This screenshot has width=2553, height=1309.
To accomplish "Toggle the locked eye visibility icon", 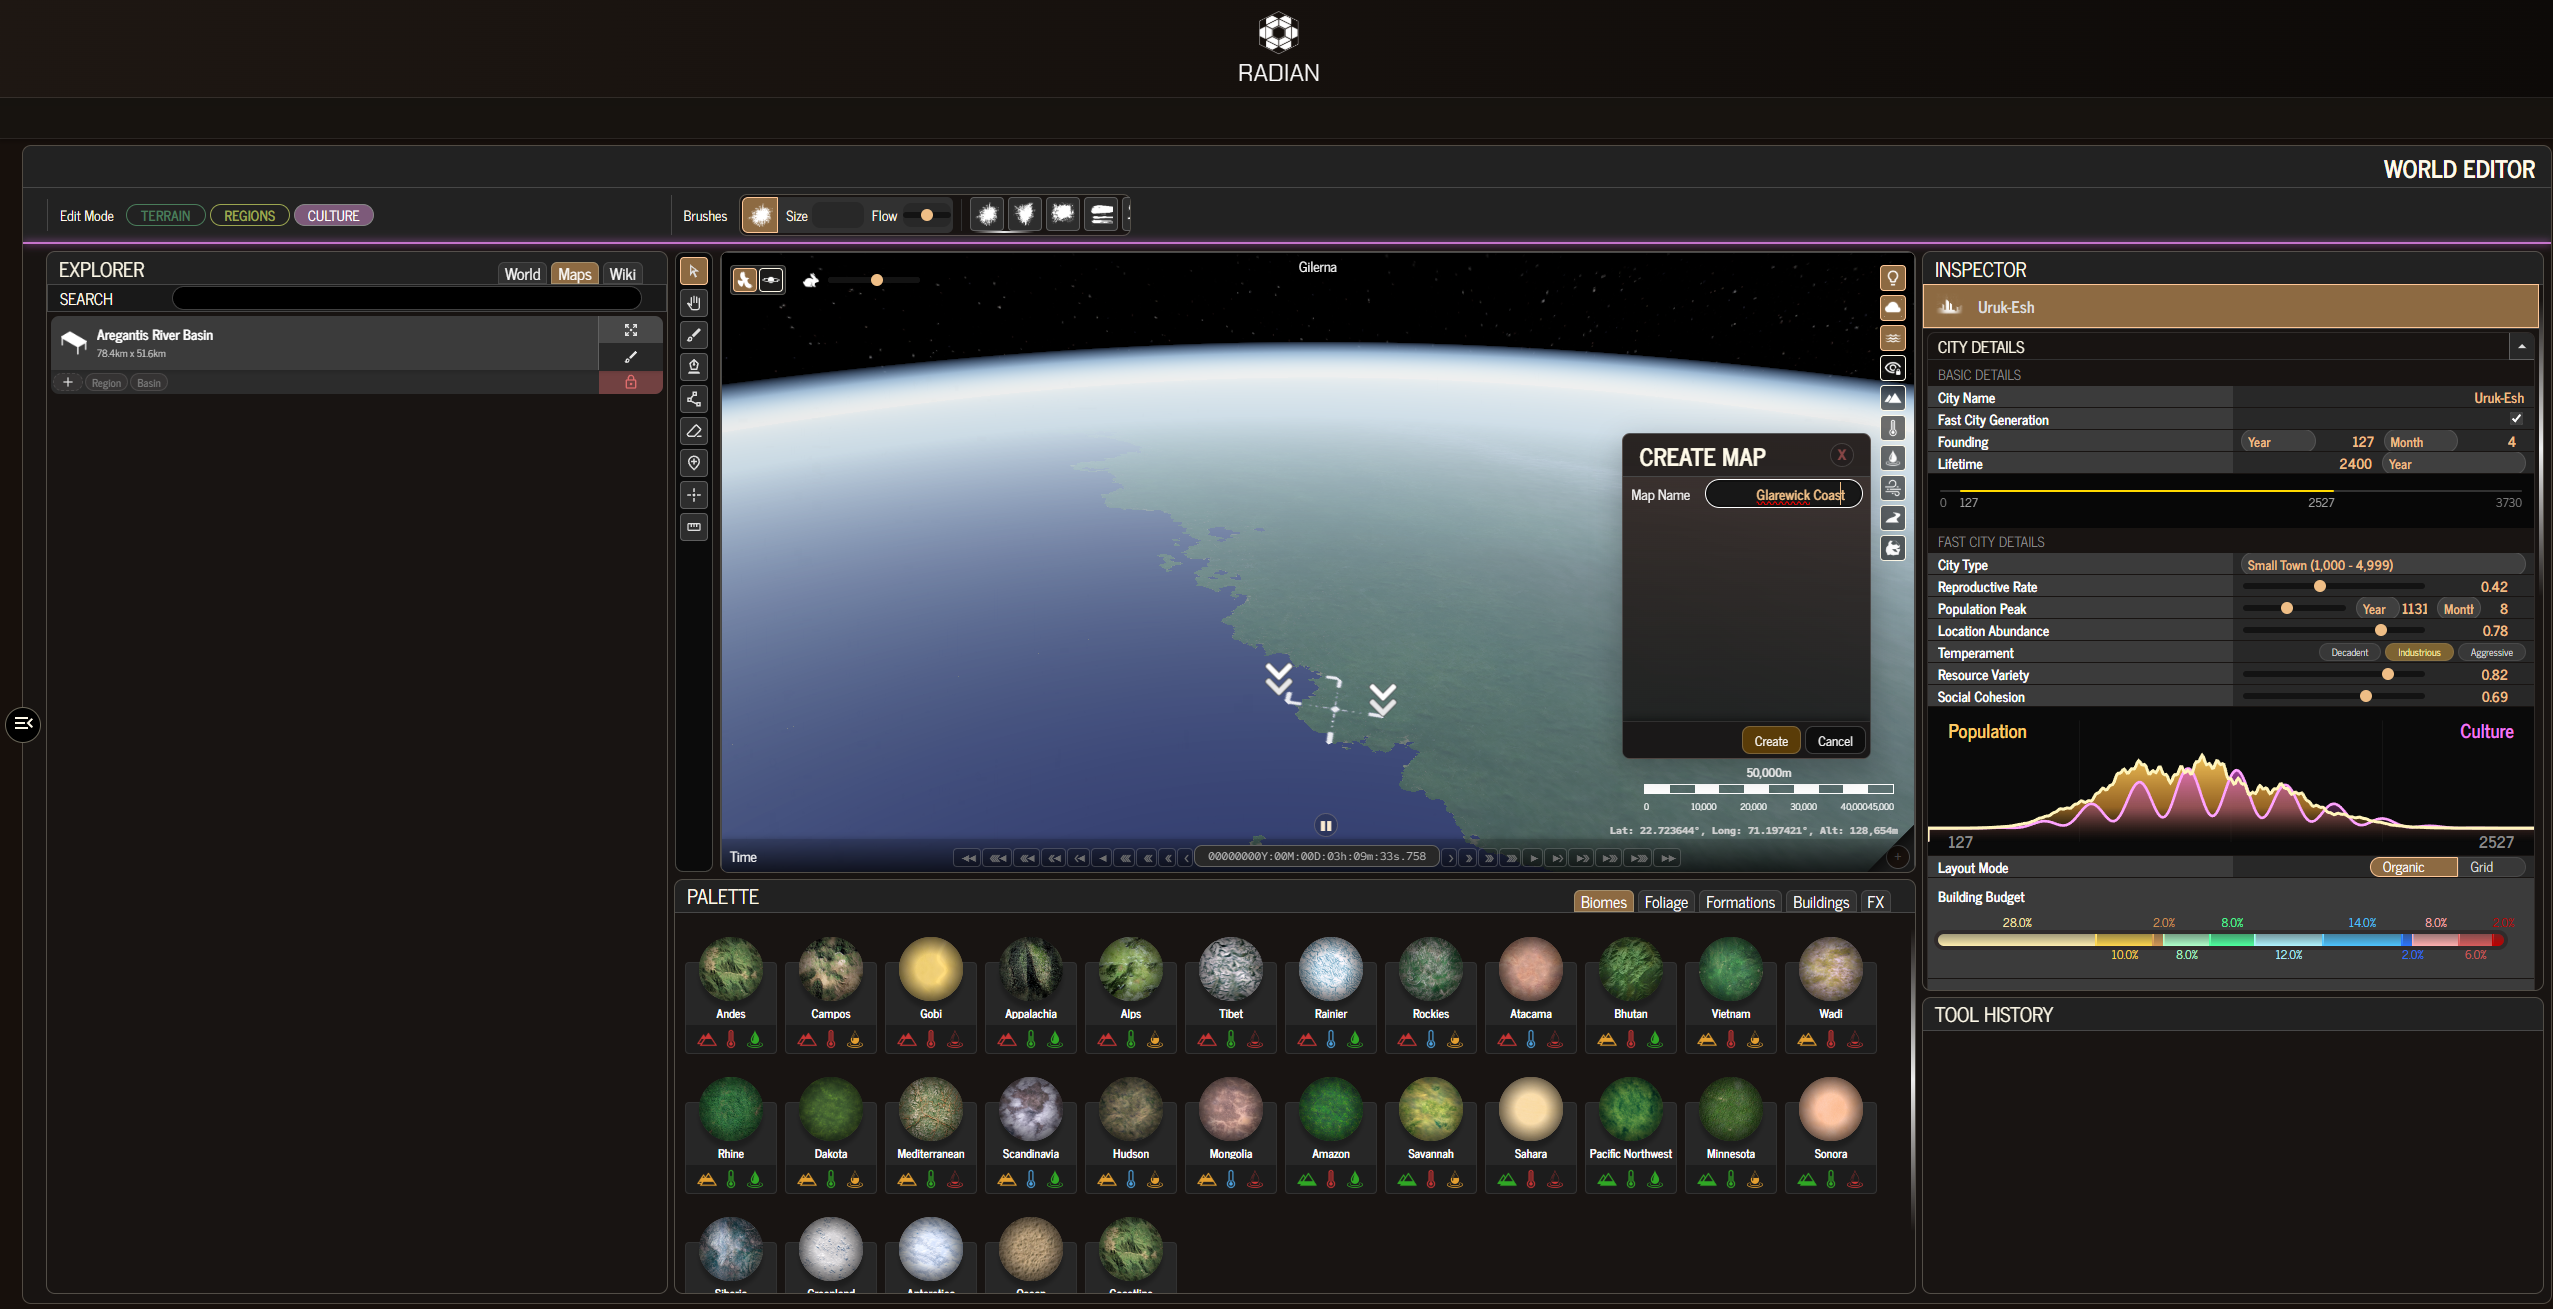I will click(1893, 368).
